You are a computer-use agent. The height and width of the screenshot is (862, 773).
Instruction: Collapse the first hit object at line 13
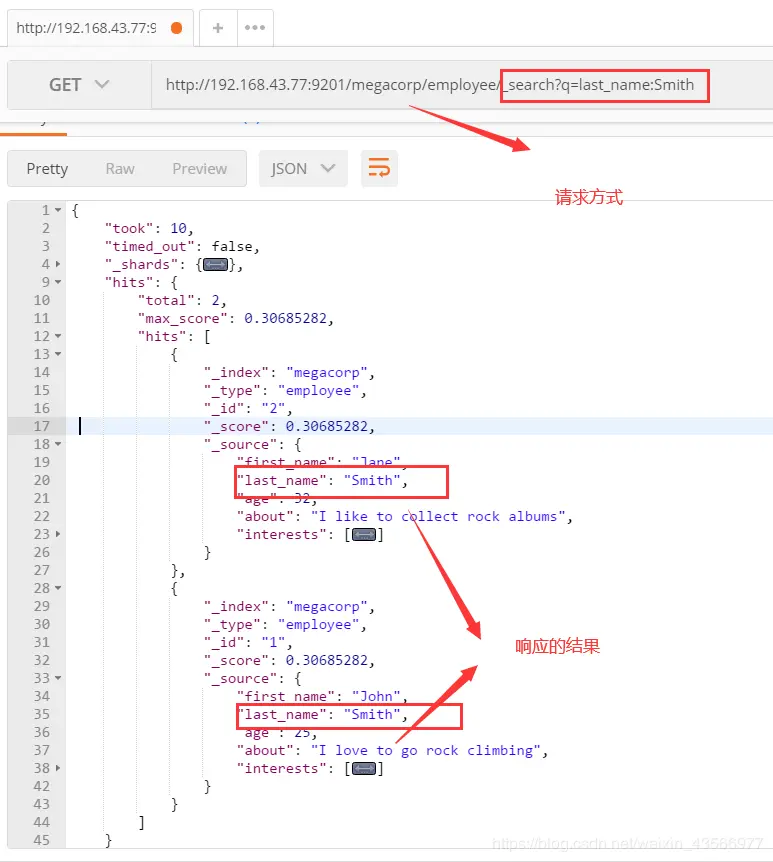(58, 354)
